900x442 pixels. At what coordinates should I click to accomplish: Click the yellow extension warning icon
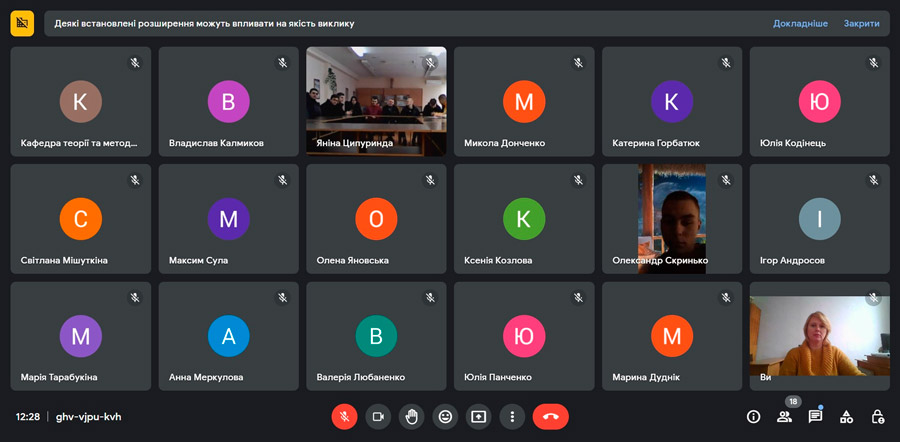pyautogui.click(x=22, y=23)
